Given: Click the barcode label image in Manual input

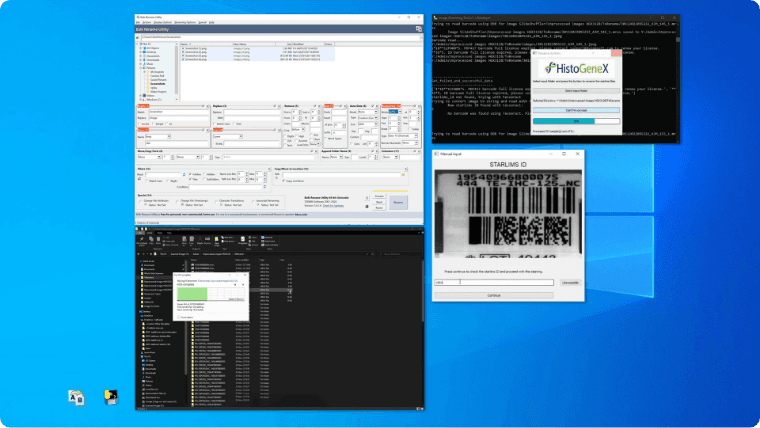Looking at the screenshot, I should pyautogui.click(x=508, y=214).
